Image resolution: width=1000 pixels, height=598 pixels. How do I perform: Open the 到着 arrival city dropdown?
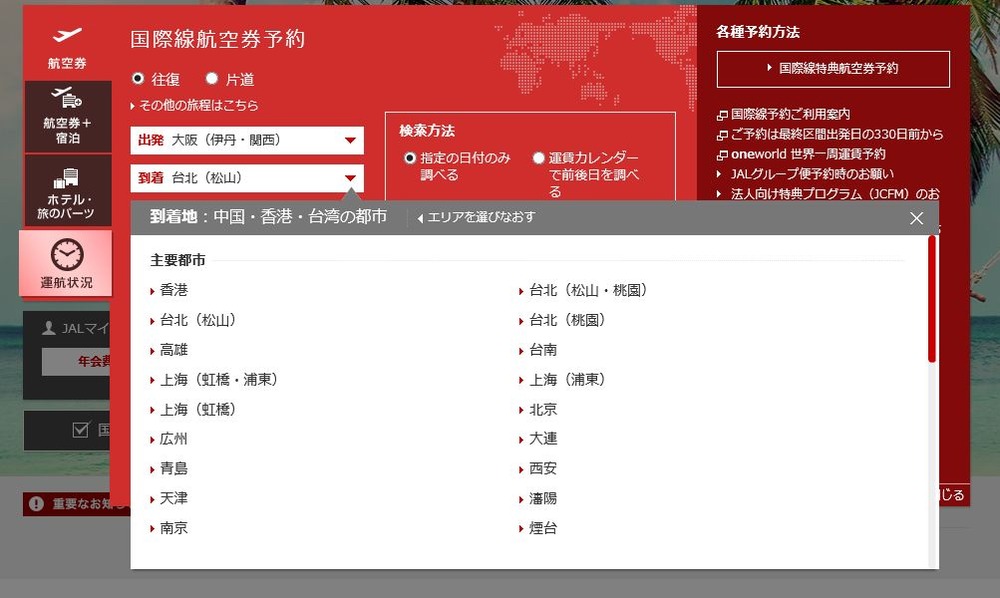click(247, 178)
